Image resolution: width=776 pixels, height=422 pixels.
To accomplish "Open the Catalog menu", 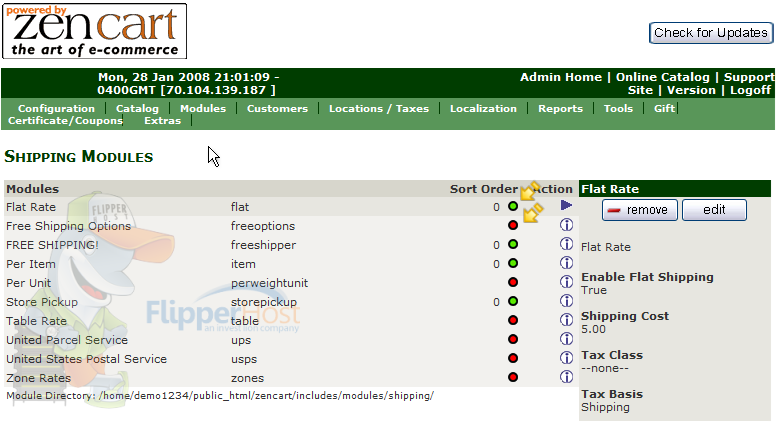I will [x=137, y=108].
